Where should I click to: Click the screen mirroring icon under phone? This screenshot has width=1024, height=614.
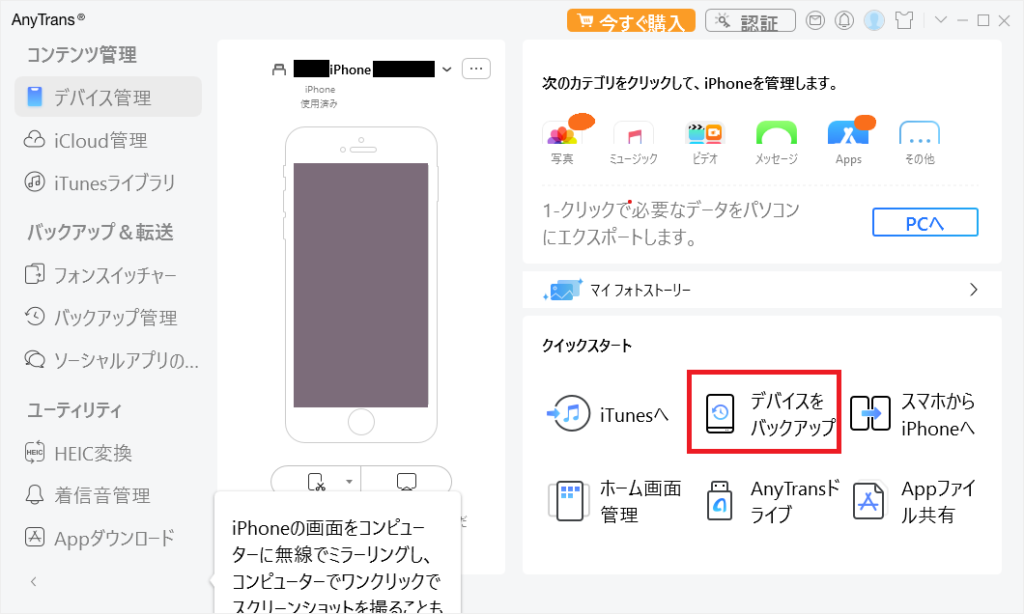pyautogui.click(x=406, y=482)
